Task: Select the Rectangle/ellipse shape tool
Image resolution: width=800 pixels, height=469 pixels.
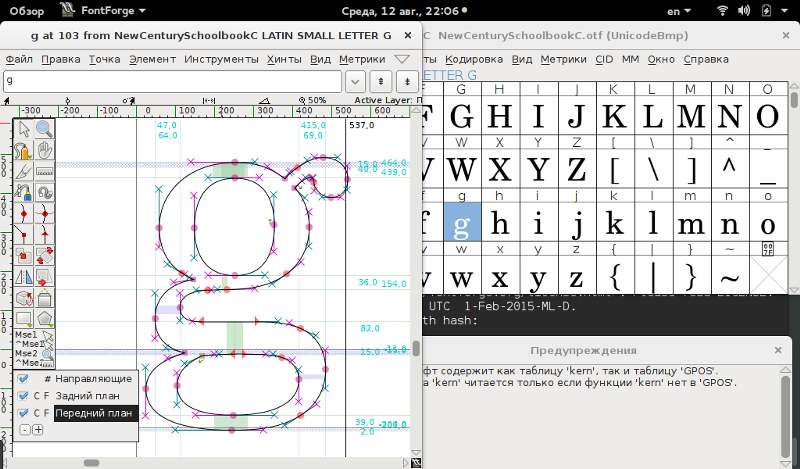Action: [x=23, y=318]
